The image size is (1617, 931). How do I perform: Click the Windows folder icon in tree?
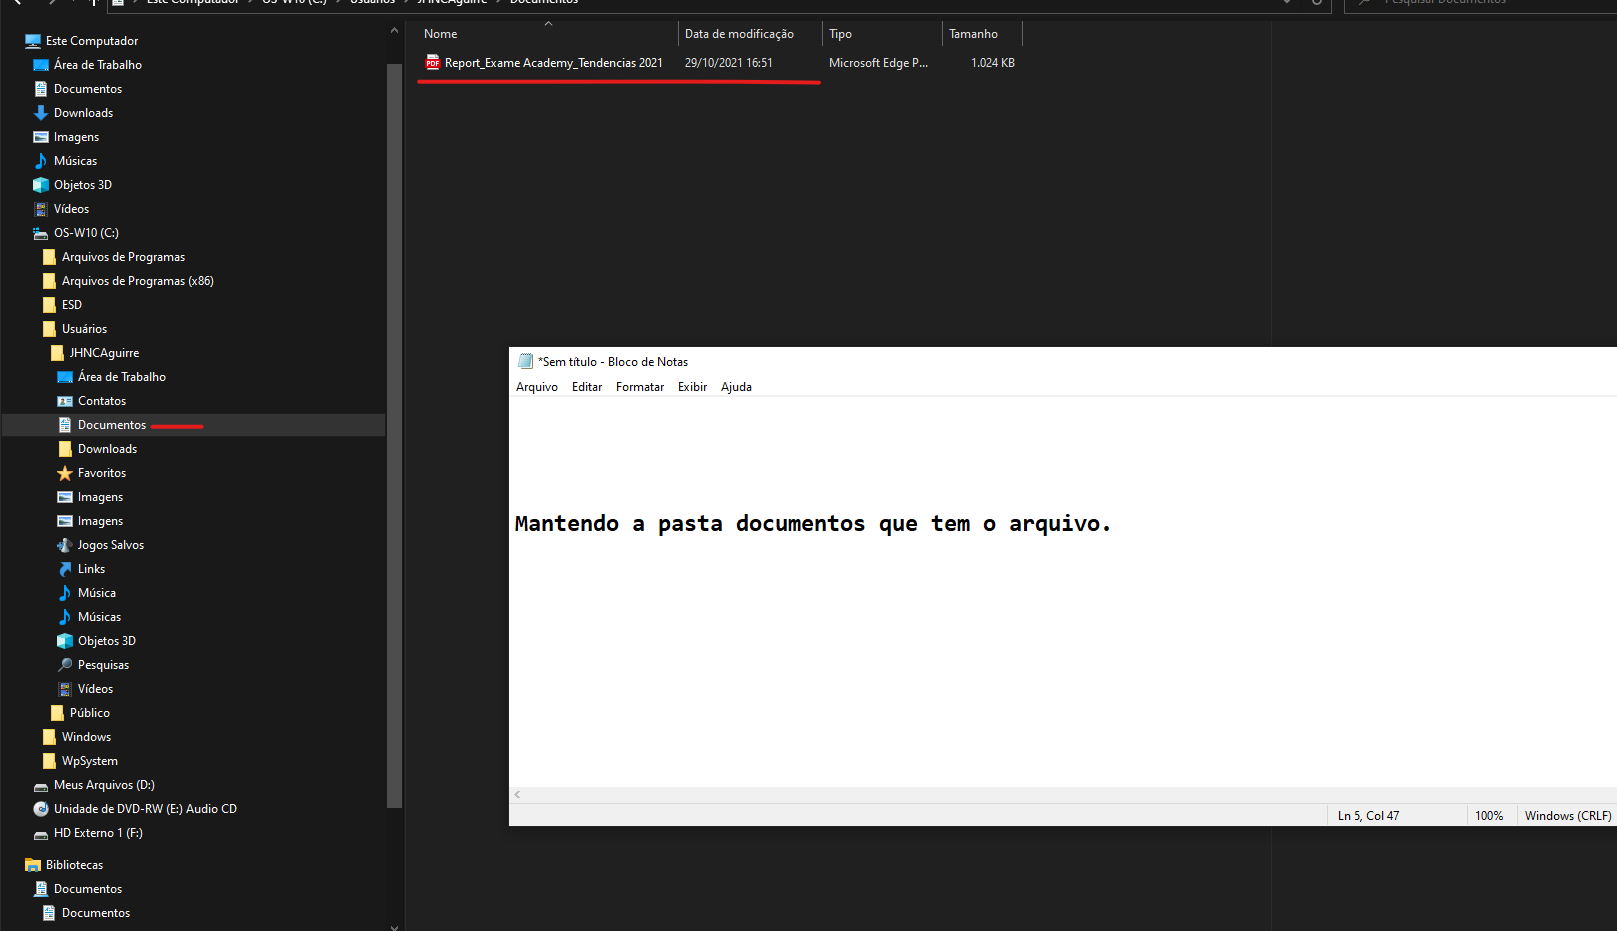[49, 737]
